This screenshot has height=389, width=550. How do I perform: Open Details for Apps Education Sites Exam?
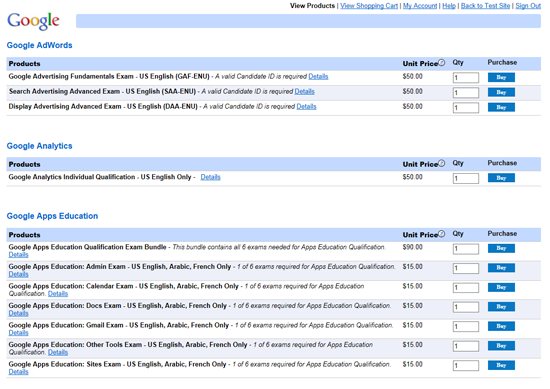pyautogui.click(x=19, y=372)
